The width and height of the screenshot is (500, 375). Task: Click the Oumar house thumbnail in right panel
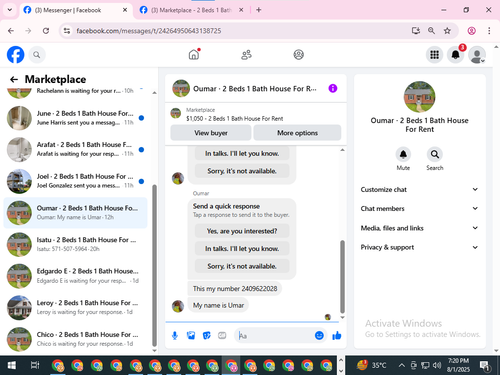tap(419, 97)
